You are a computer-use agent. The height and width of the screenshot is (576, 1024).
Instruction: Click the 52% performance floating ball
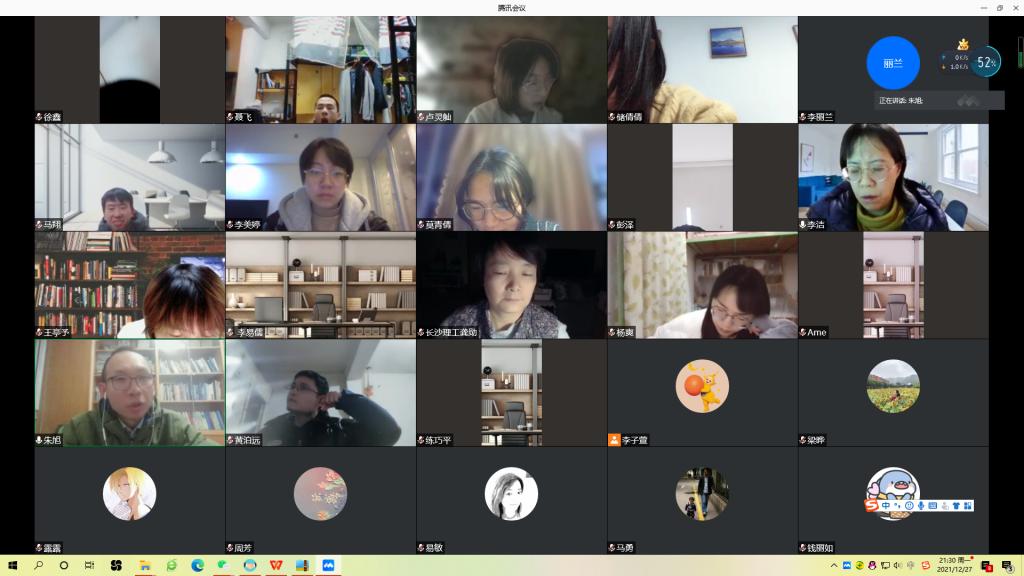(x=986, y=62)
